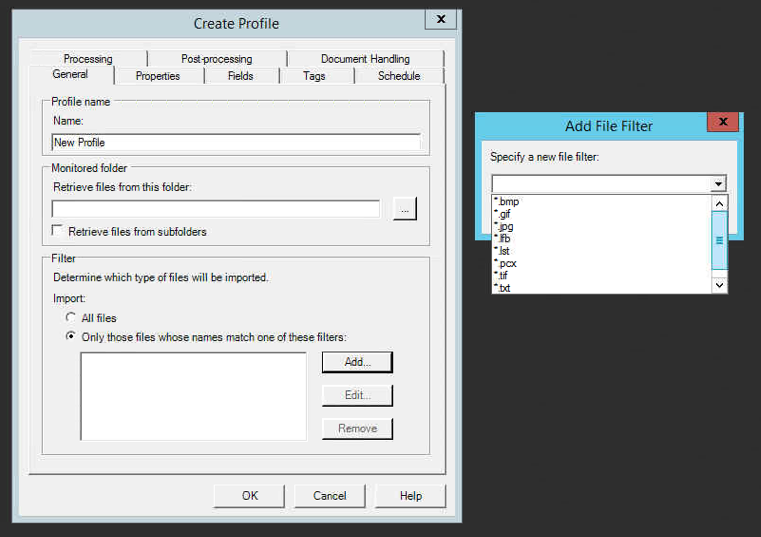Choose *.lst from the filter list
Screen dimensions: 761x537
pyautogui.click(x=601, y=251)
